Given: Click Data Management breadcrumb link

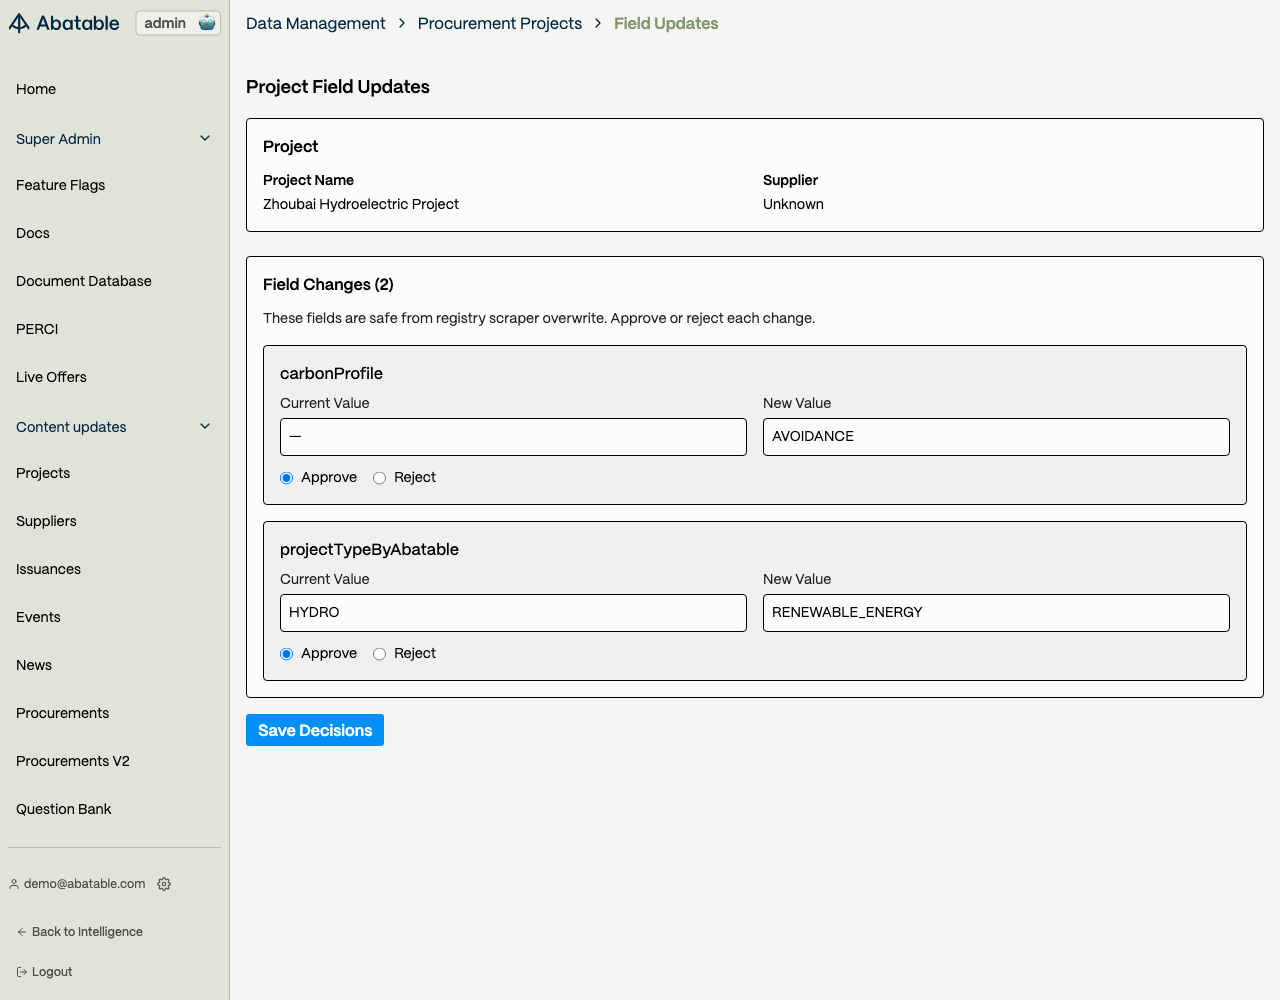Looking at the screenshot, I should pyautogui.click(x=315, y=23).
